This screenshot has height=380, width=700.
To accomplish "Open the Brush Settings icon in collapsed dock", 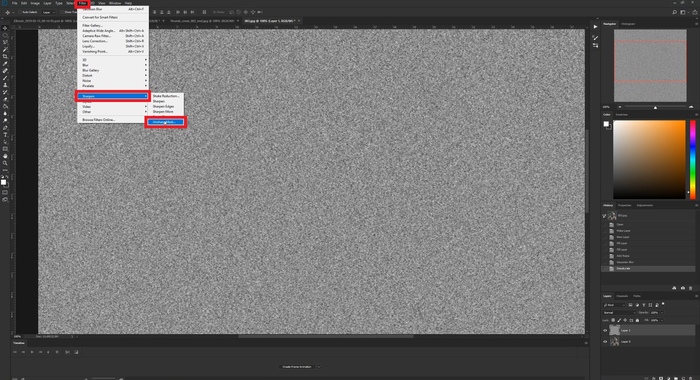I will coord(595,38).
